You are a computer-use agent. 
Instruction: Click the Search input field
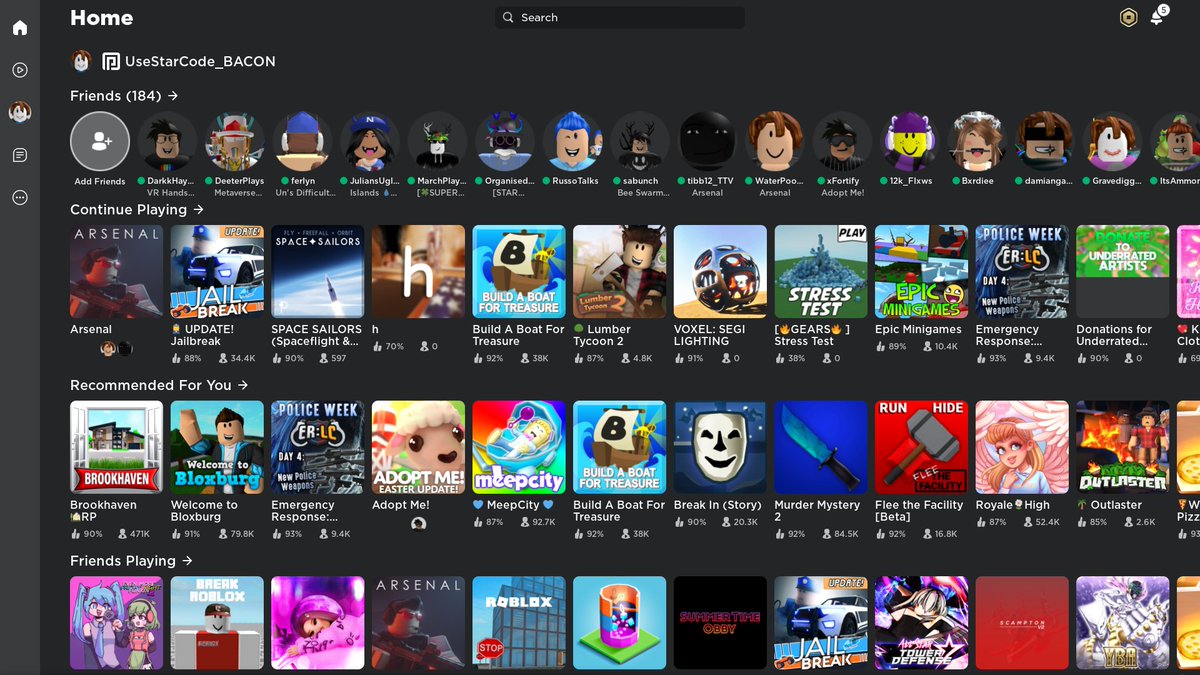tap(620, 18)
